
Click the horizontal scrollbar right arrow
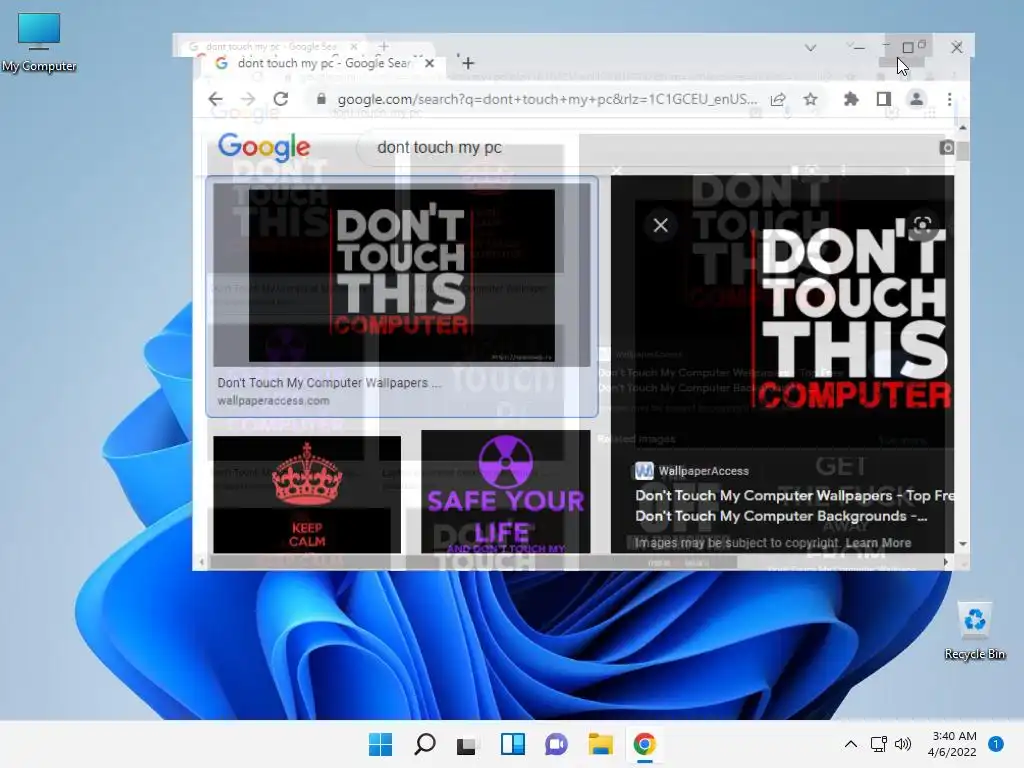coord(946,561)
